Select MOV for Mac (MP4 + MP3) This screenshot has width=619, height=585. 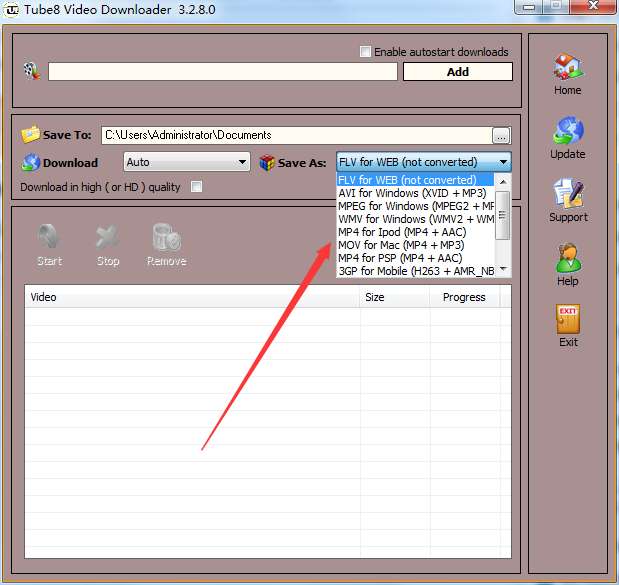pos(415,245)
